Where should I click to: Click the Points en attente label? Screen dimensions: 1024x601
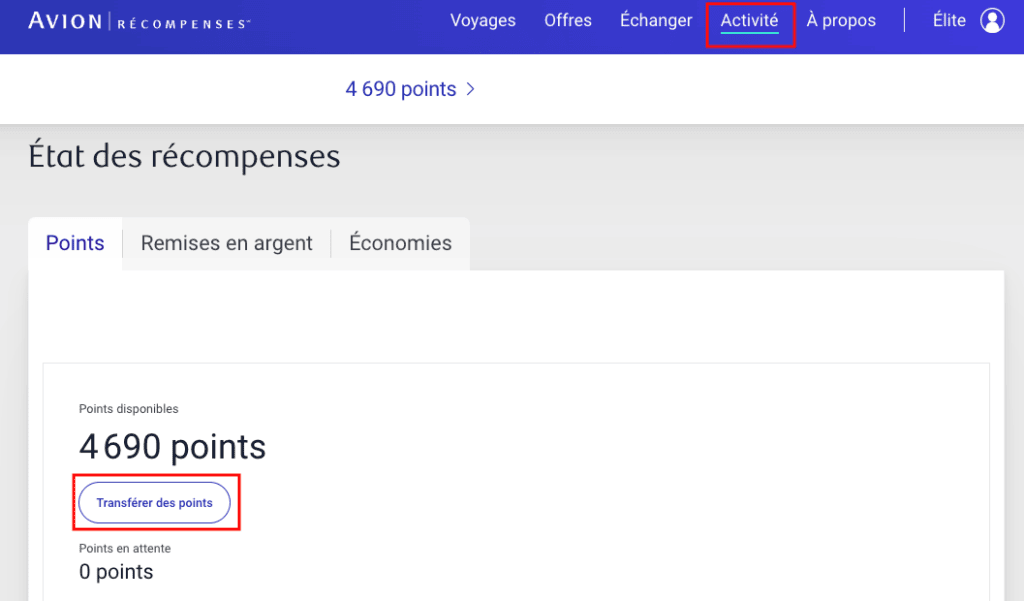(x=125, y=549)
